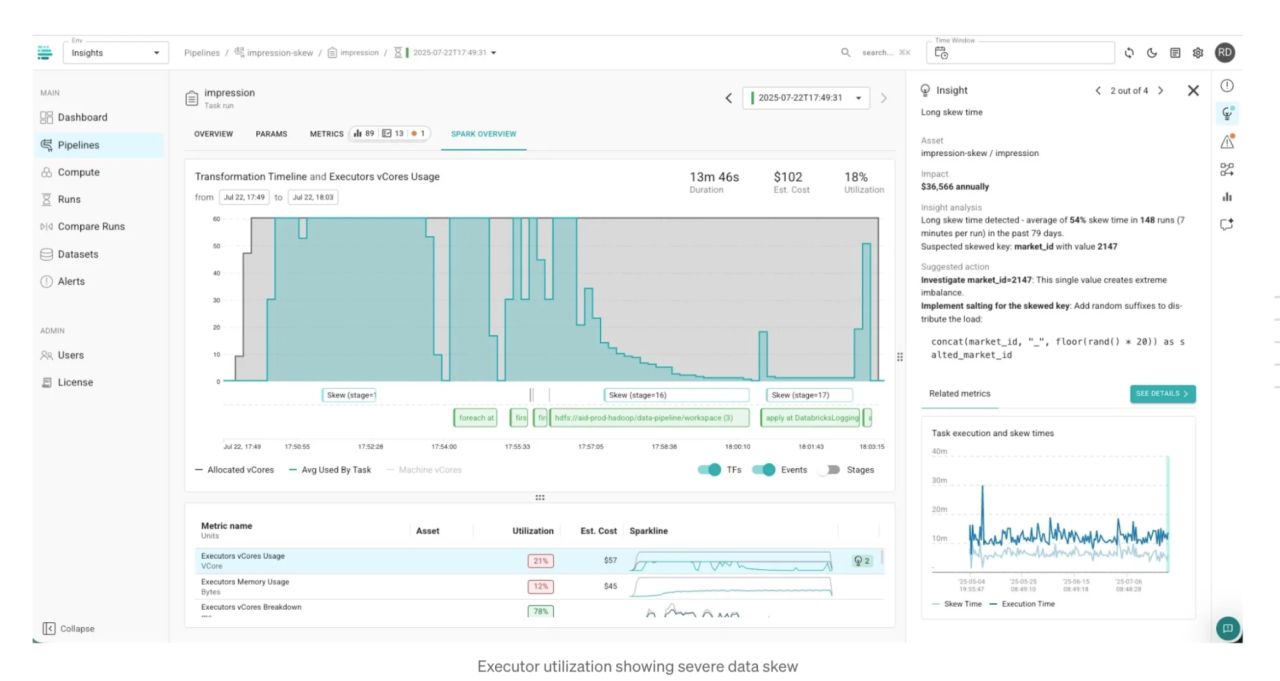Close the Insight panel
The width and height of the screenshot is (1280, 681).
pyautogui.click(x=1193, y=91)
